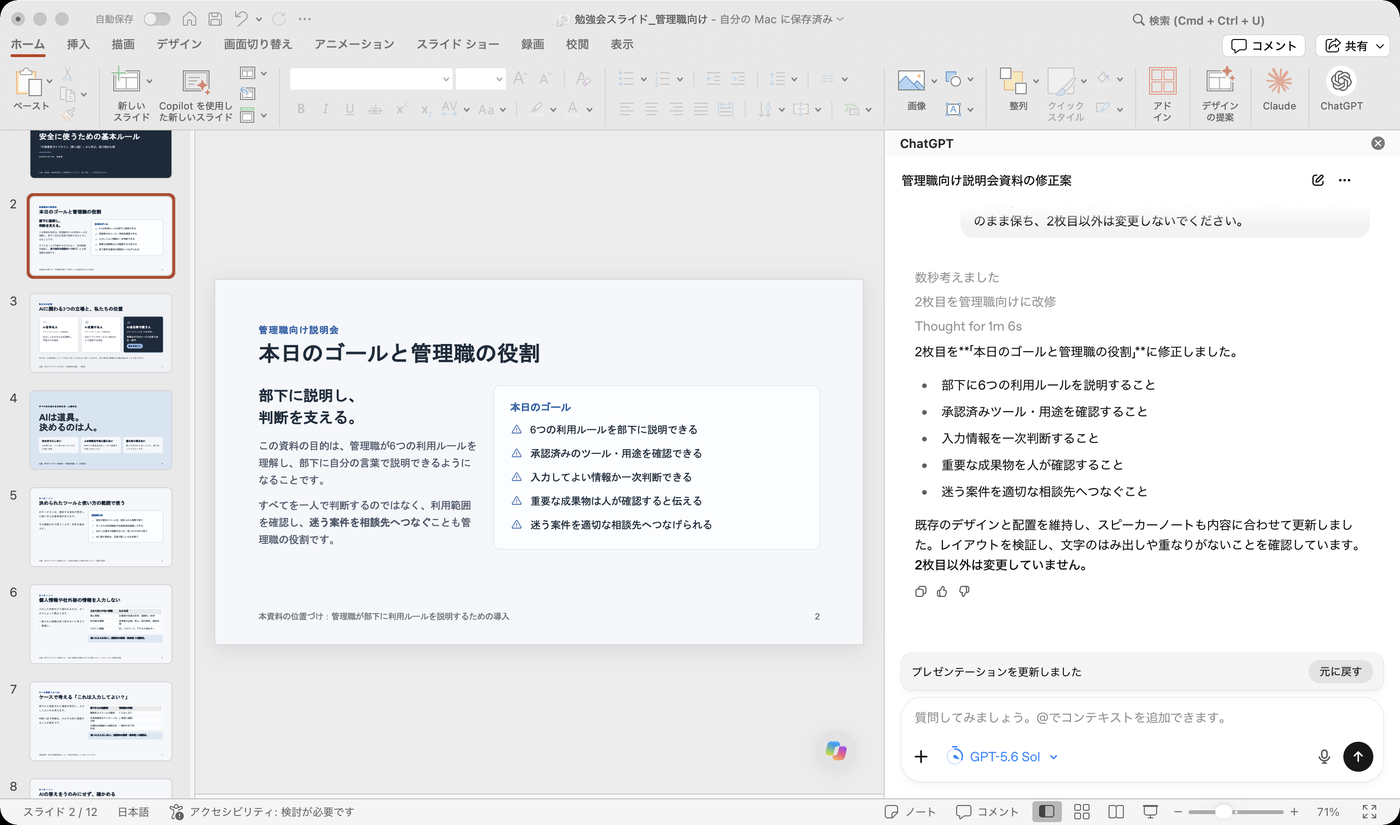Toggle normal view button in status bar
Viewport: 1400px width, 825px height.
tap(1047, 812)
